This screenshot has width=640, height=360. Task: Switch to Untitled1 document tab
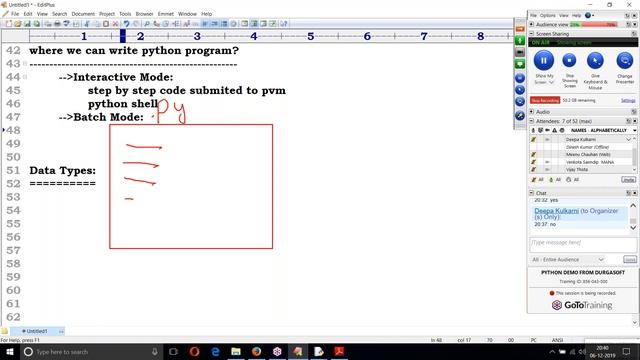pyautogui.click(x=37, y=331)
